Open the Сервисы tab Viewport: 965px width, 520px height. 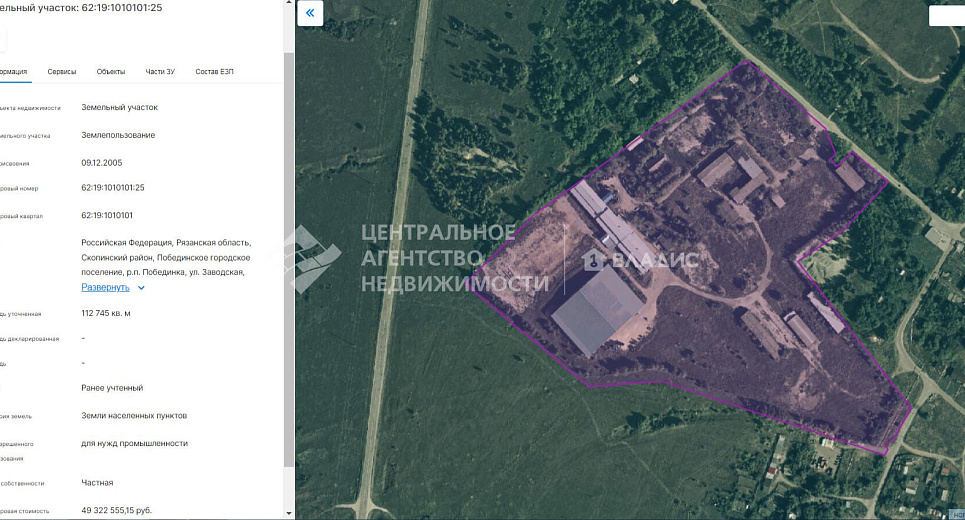62,72
